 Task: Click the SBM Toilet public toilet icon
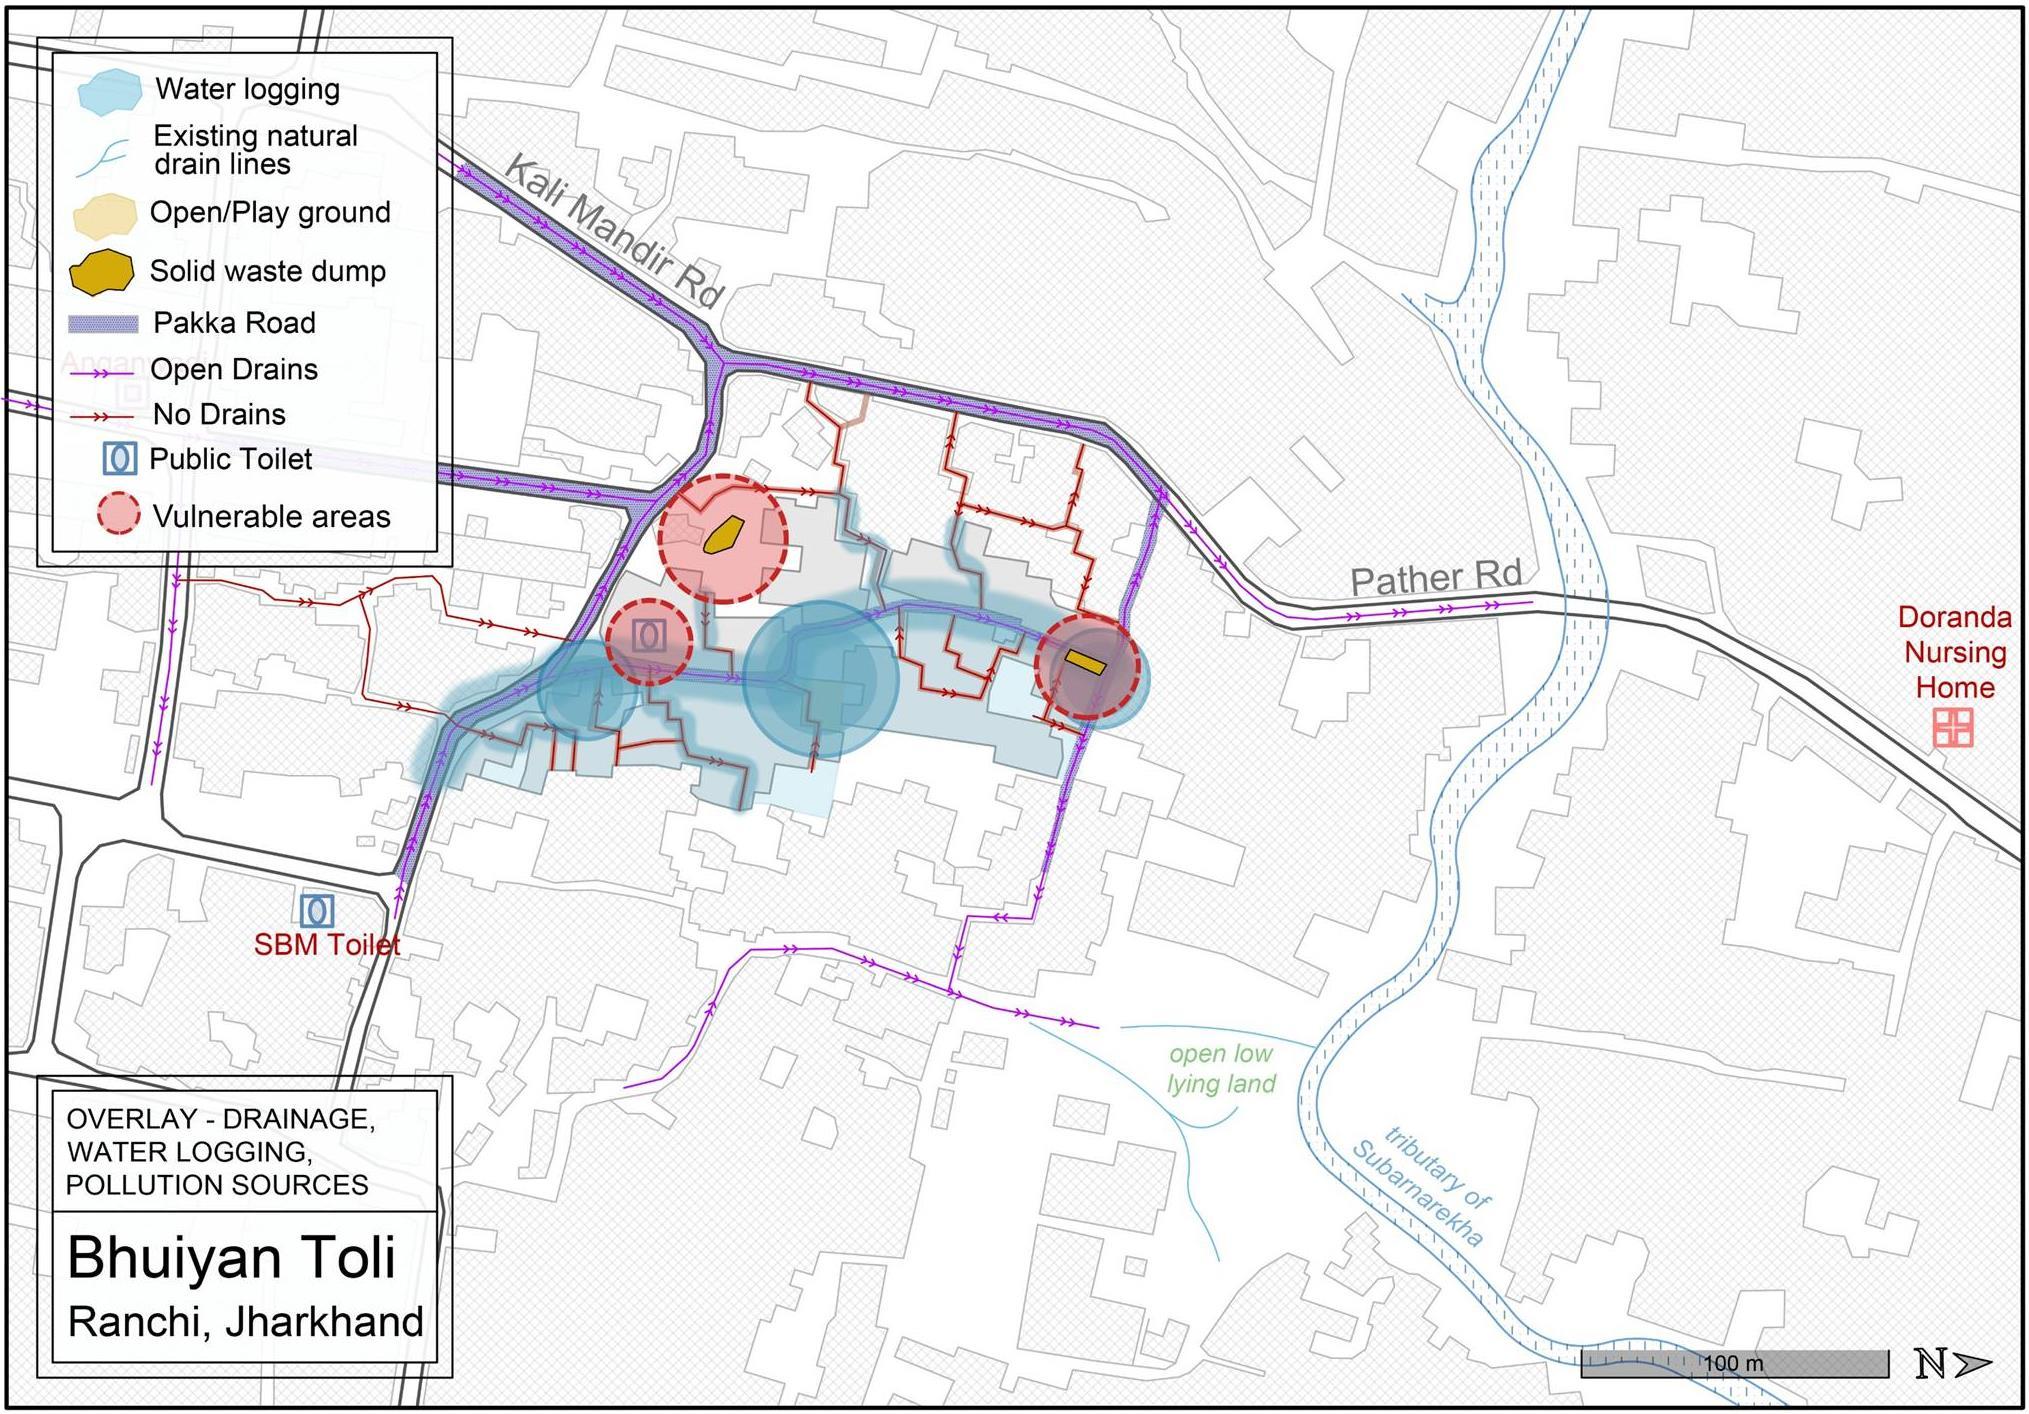[317, 910]
